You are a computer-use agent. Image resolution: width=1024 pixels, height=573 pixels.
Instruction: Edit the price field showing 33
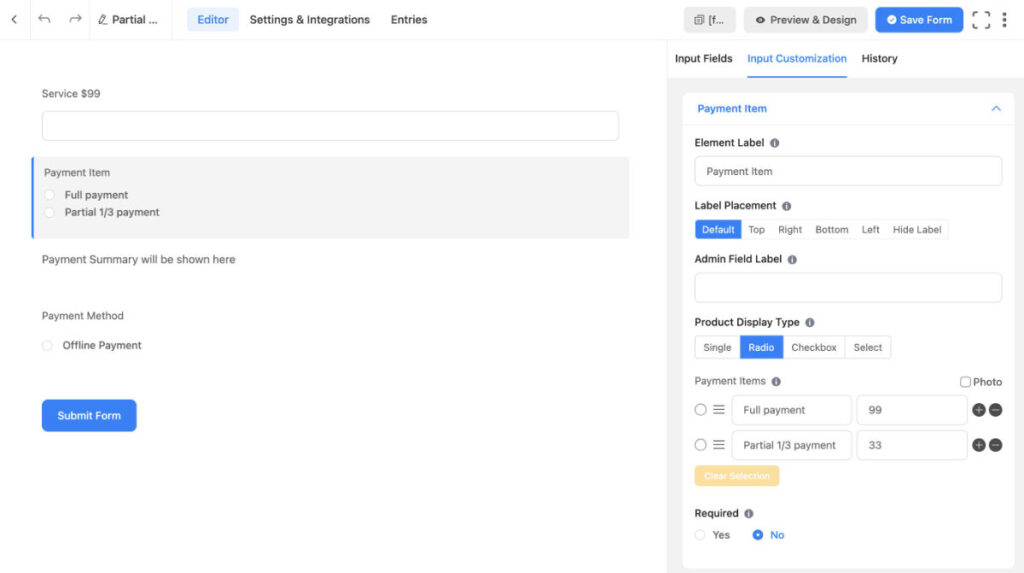(x=912, y=445)
